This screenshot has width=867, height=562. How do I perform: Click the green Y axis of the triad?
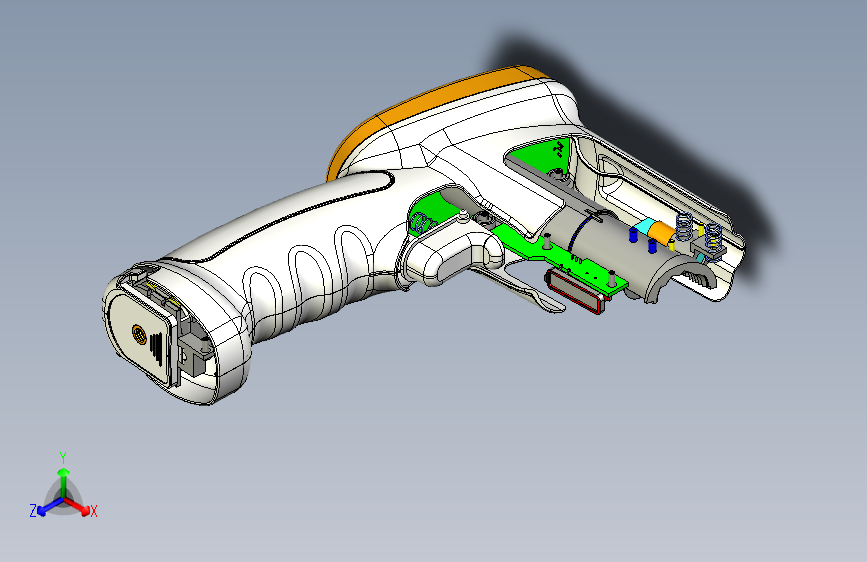click(x=64, y=480)
